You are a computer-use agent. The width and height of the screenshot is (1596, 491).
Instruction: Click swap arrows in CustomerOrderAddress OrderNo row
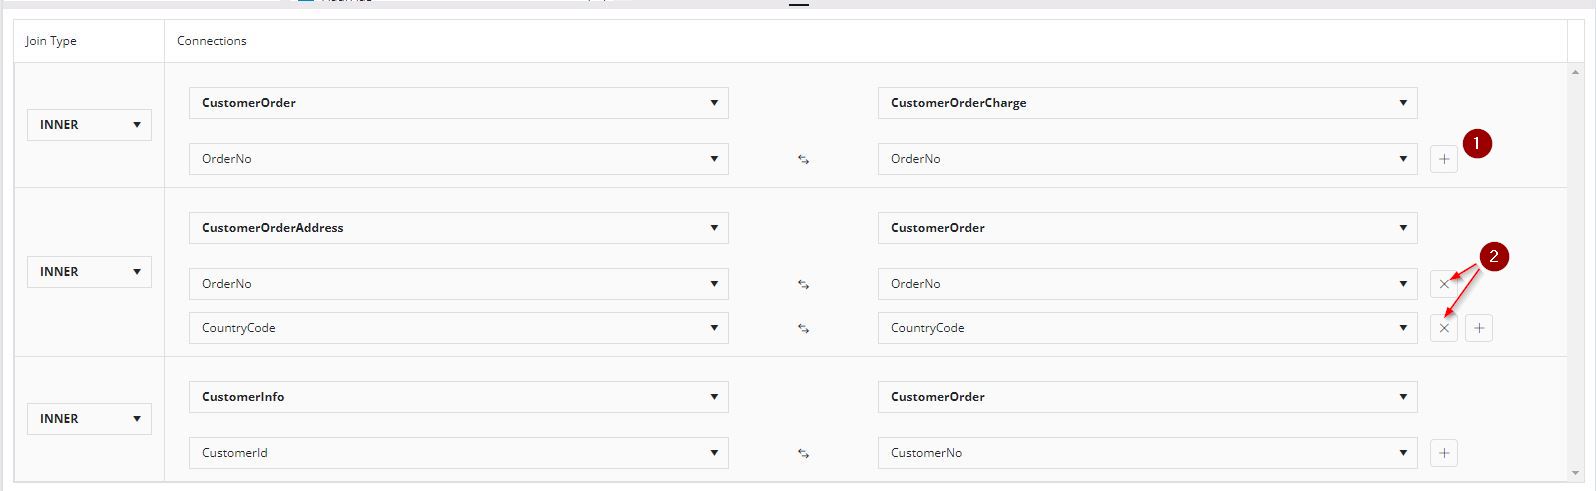coord(803,284)
